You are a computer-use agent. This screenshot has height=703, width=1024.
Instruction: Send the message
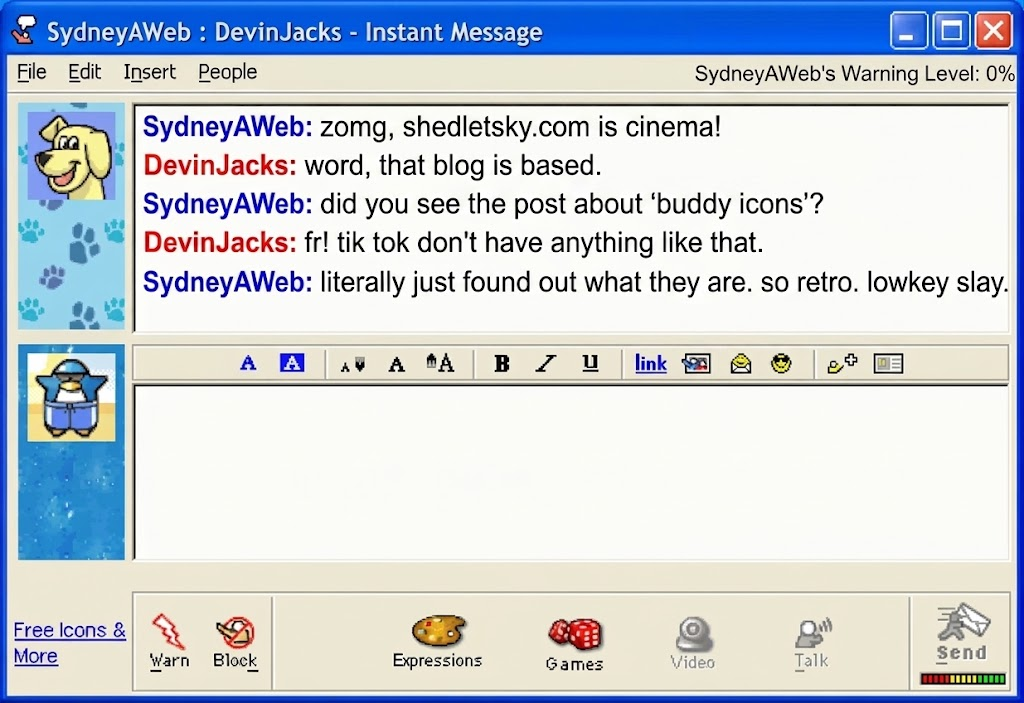point(962,632)
